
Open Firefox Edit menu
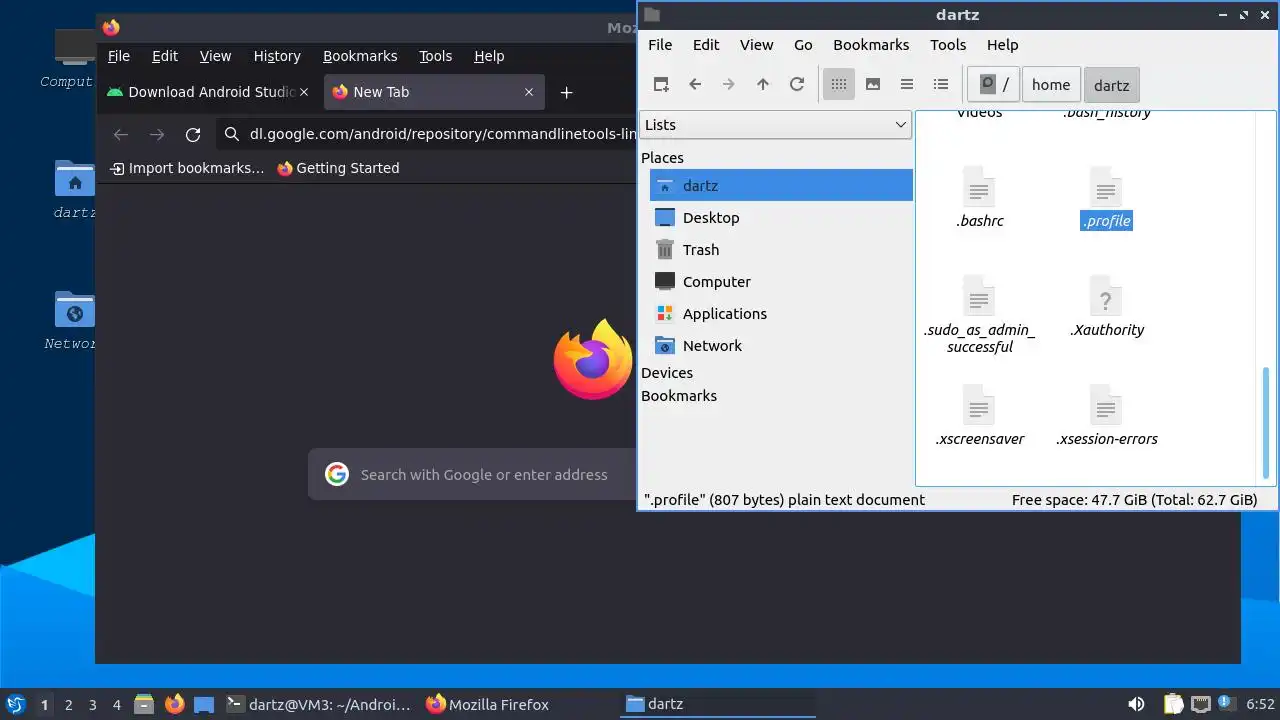coord(165,56)
